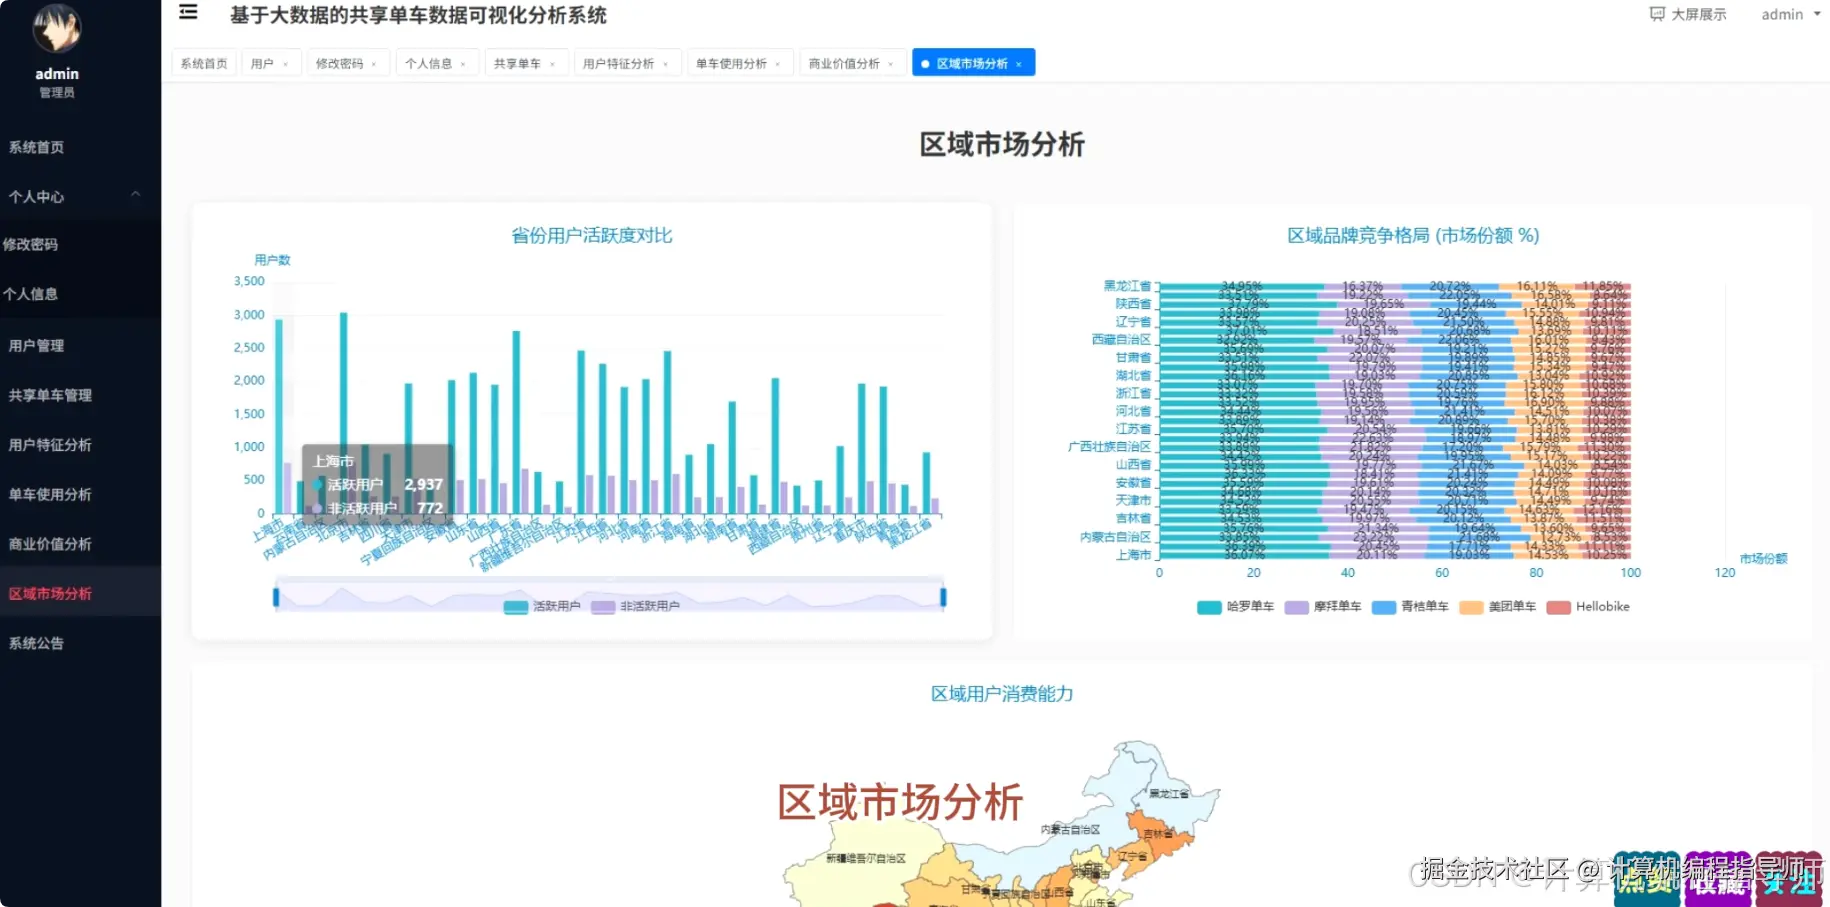Click the 黑龙江省 row label in the brand chart
1830x907 pixels.
click(x=1127, y=286)
